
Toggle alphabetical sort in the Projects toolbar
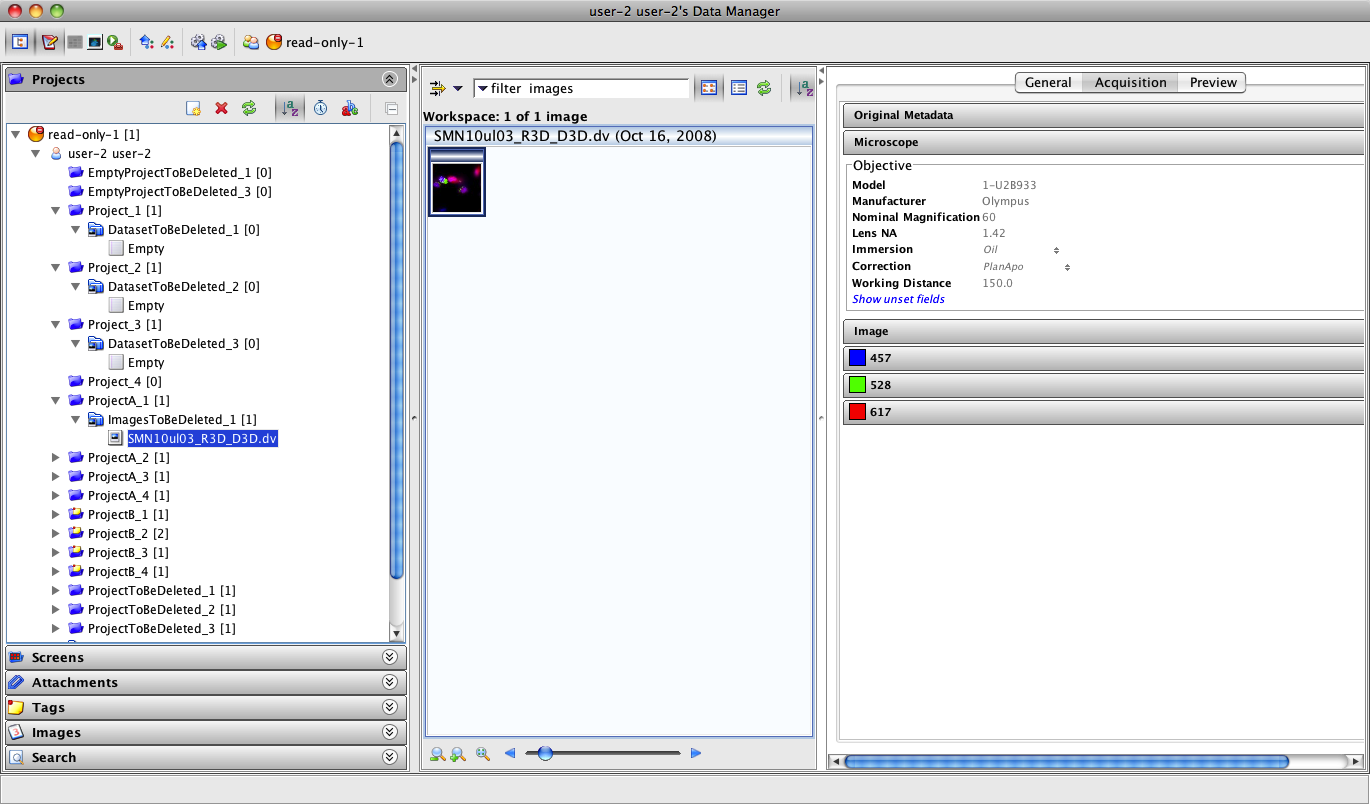tap(289, 108)
